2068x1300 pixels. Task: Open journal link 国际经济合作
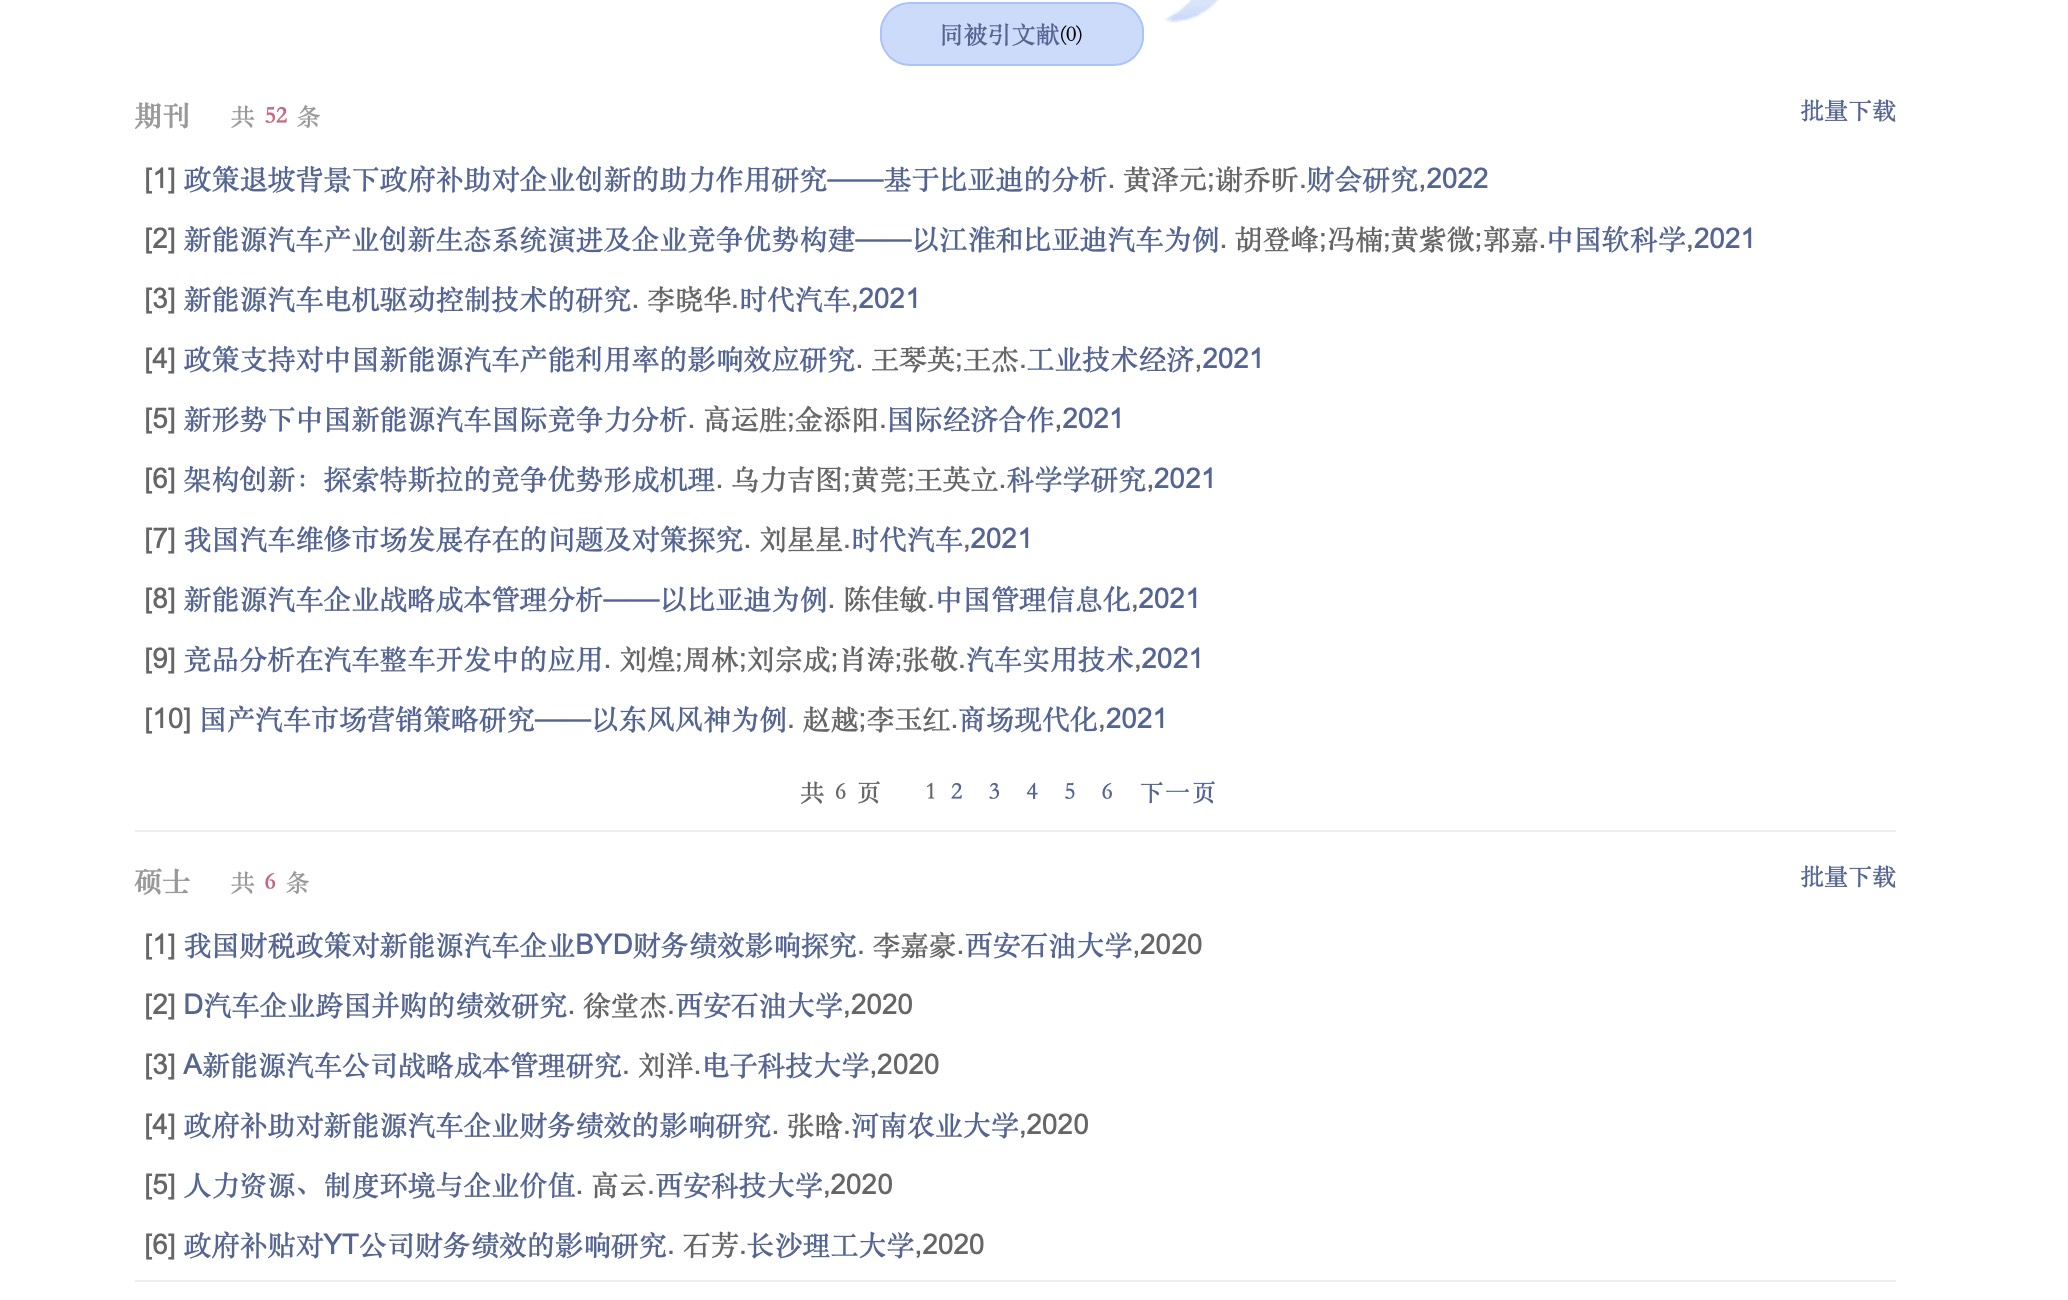971,420
